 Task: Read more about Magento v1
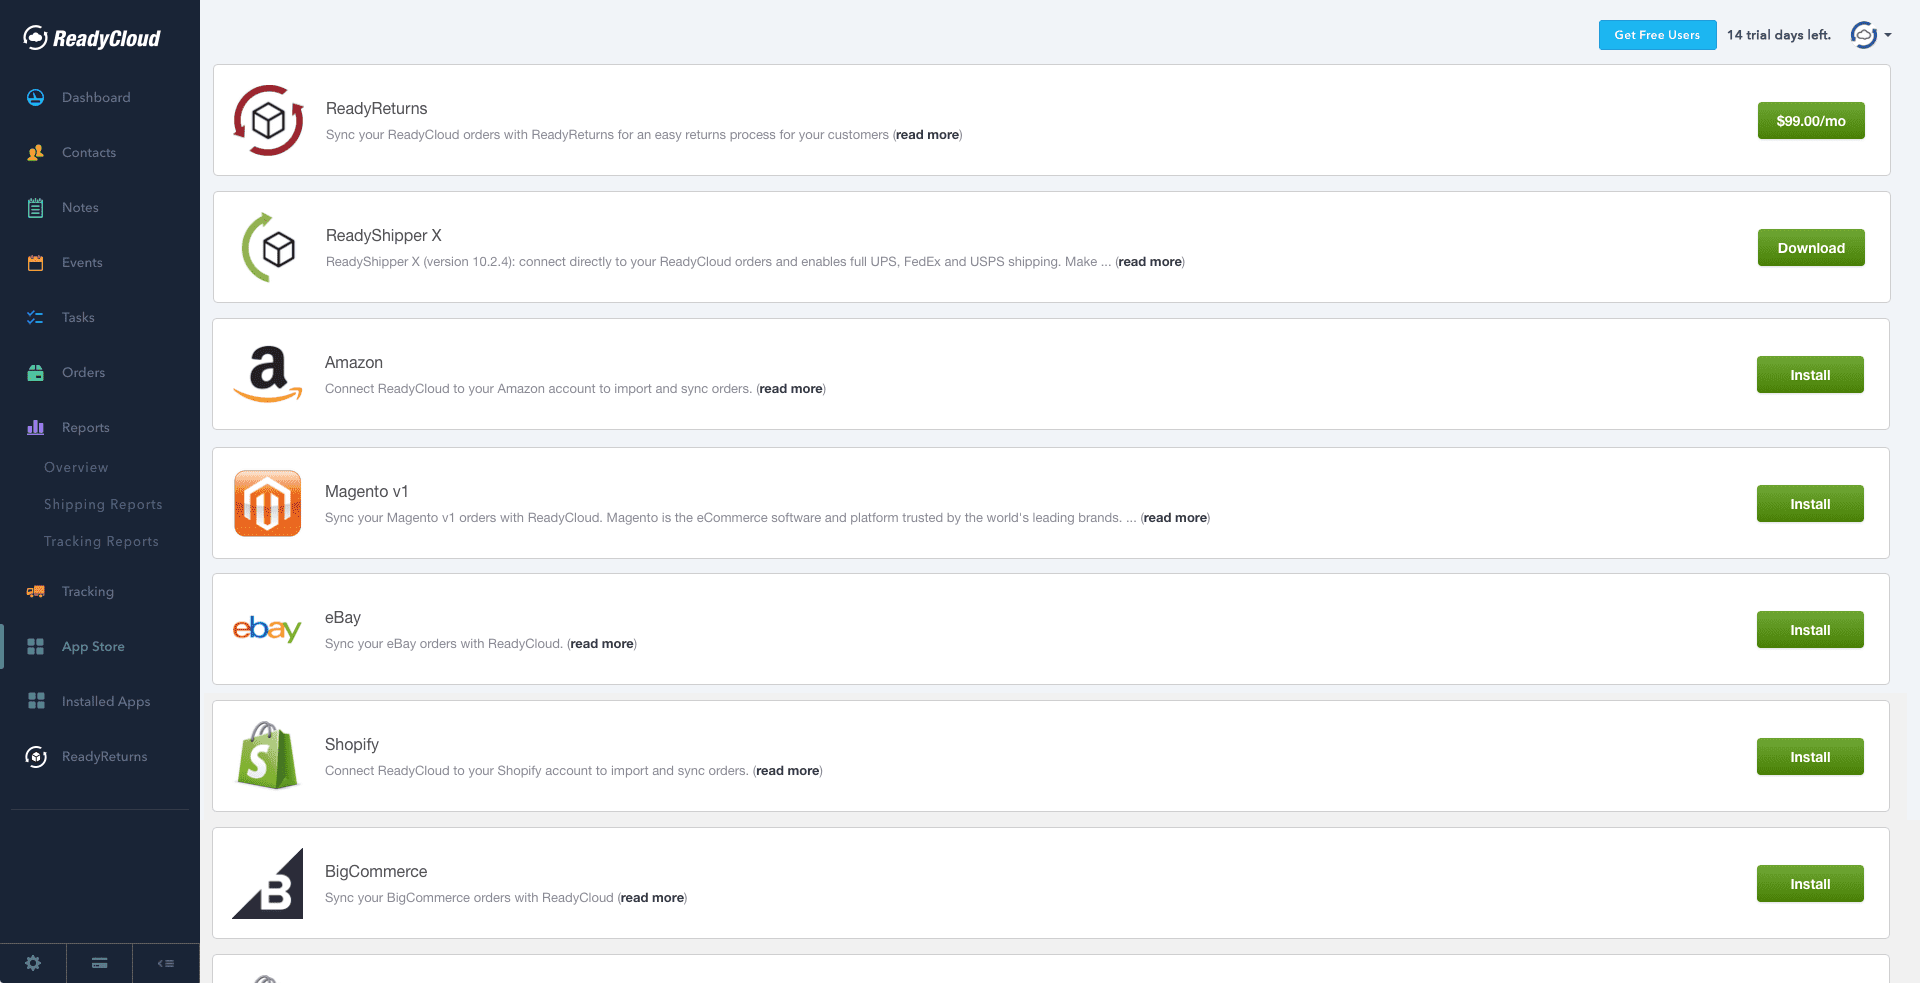(x=1175, y=518)
